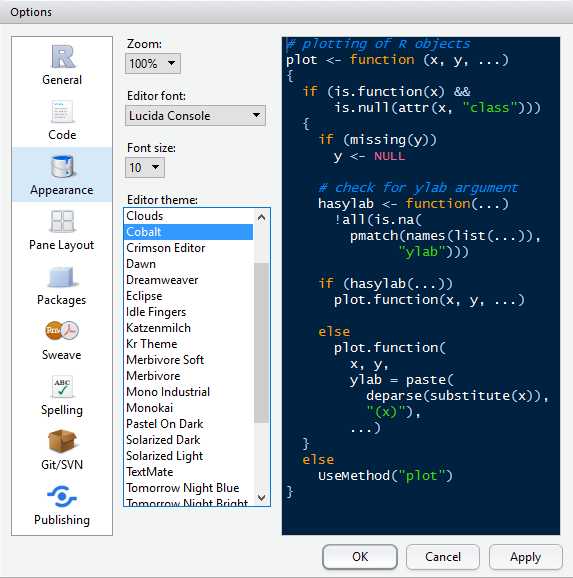Pick the Dreamweaver theme
This screenshot has width=573, height=578.
click(x=188, y=280)
